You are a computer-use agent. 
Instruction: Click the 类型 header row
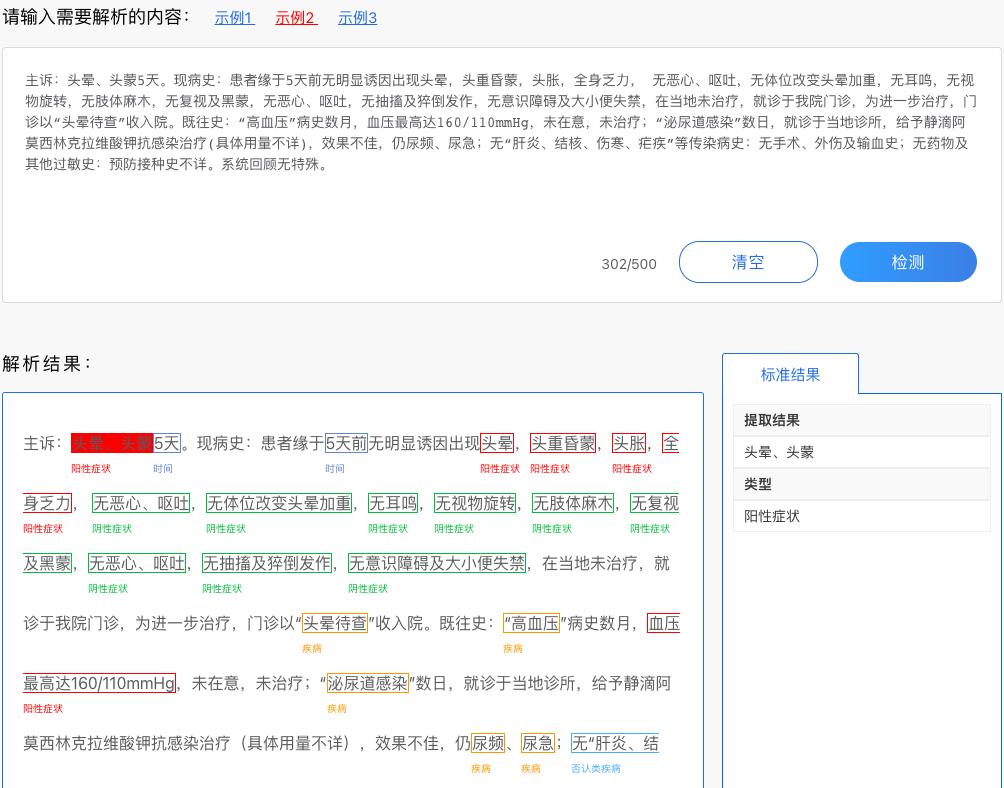pos(862,484)
